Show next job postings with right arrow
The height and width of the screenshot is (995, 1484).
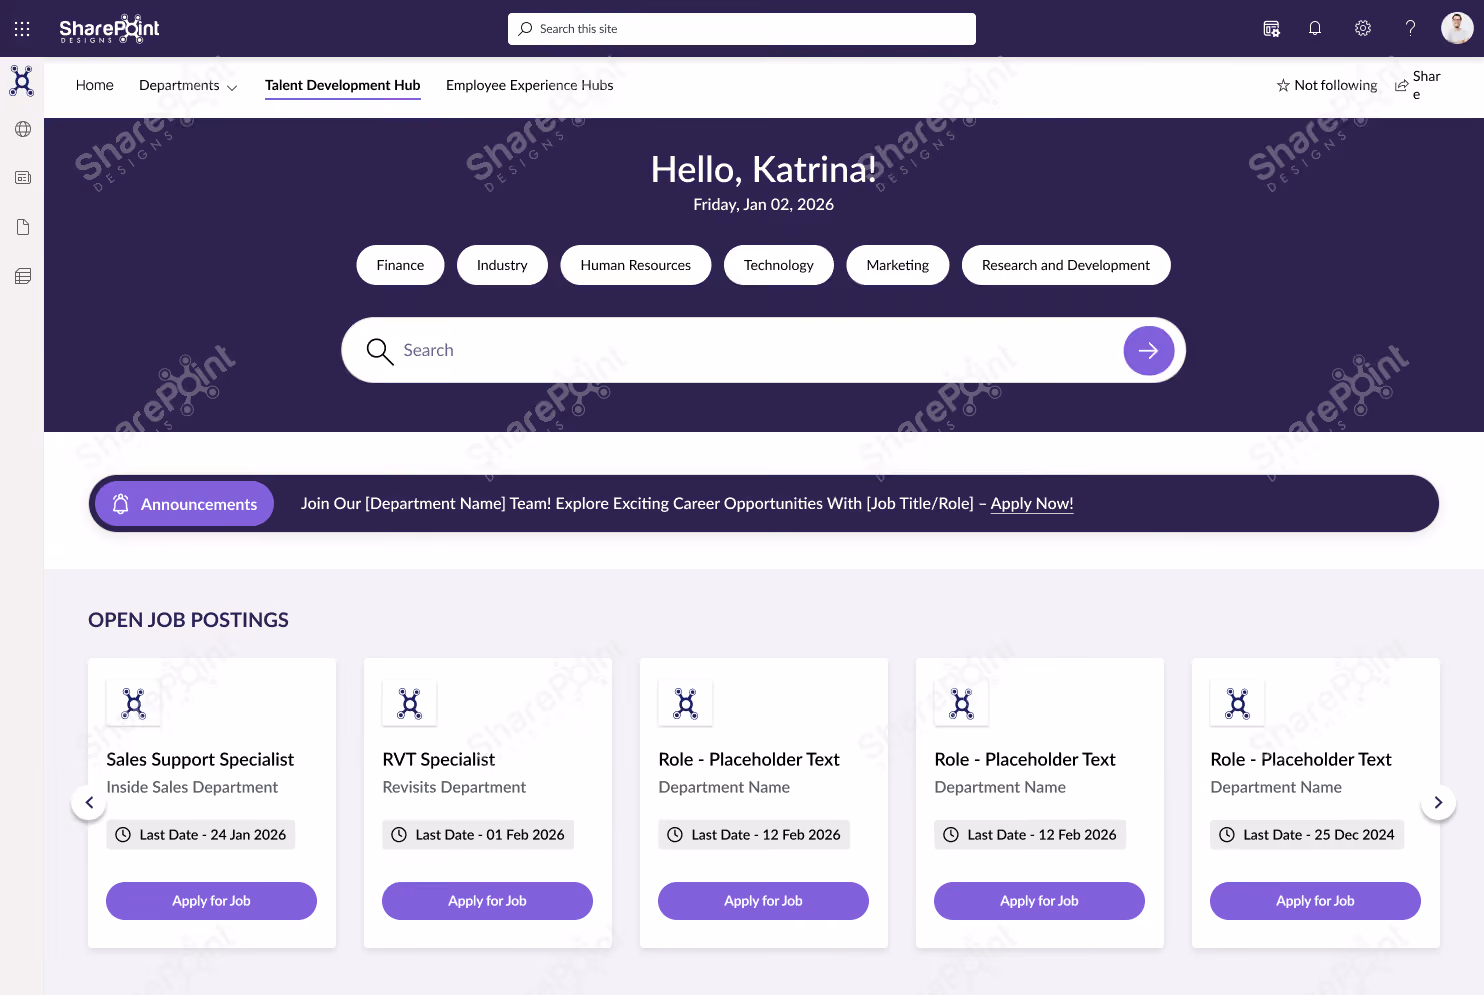(1438, 802)
